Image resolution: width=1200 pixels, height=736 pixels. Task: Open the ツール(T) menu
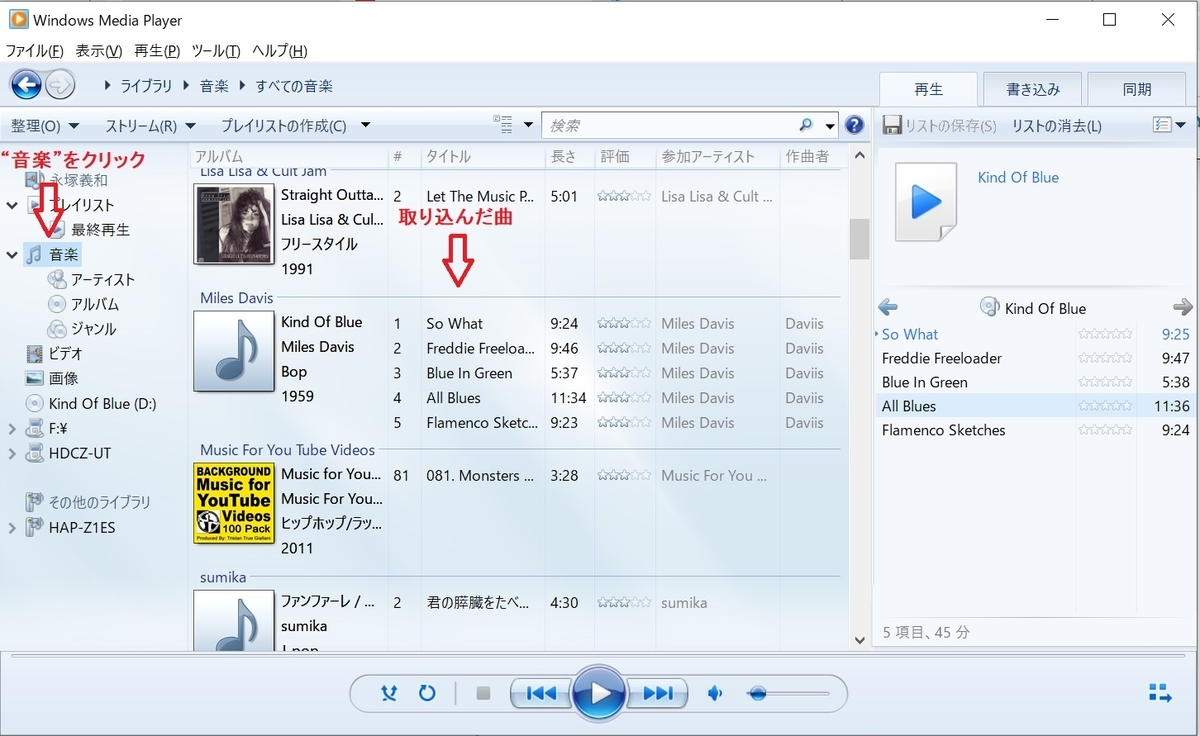coord(215,51)
